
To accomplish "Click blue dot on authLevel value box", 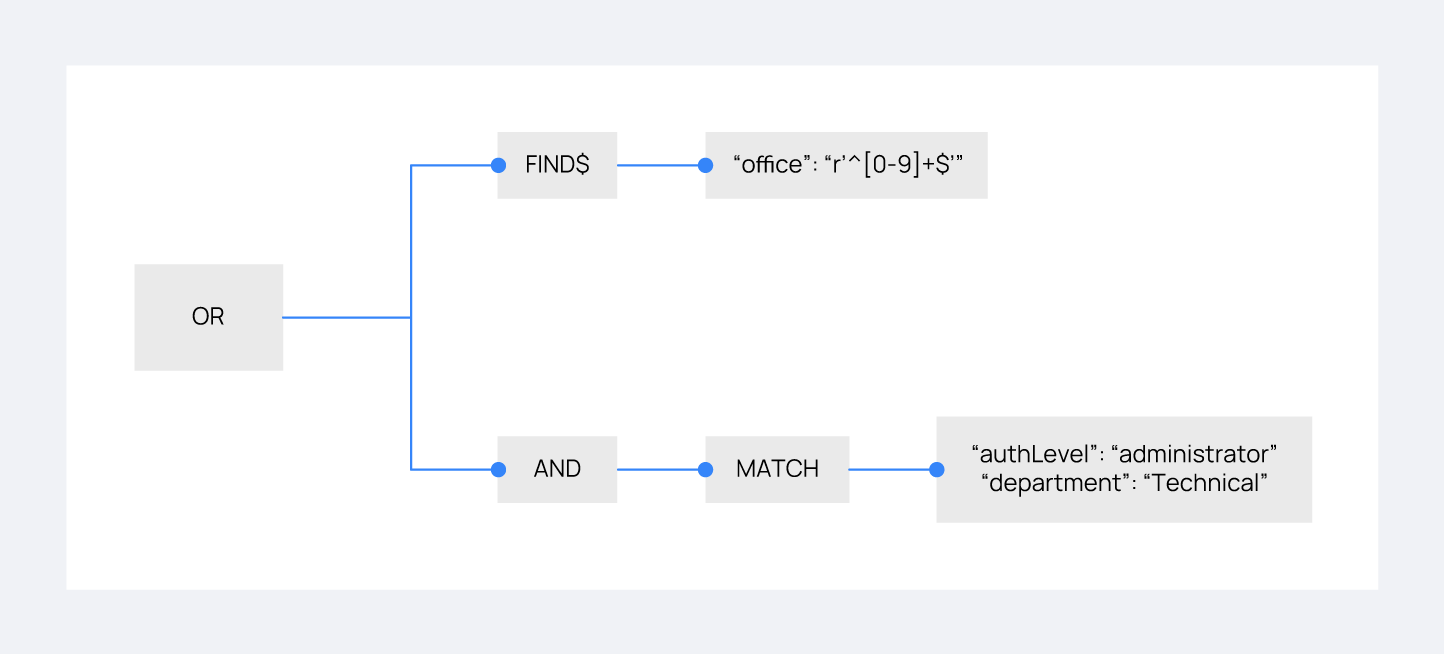I will click(x=937, y=469).
